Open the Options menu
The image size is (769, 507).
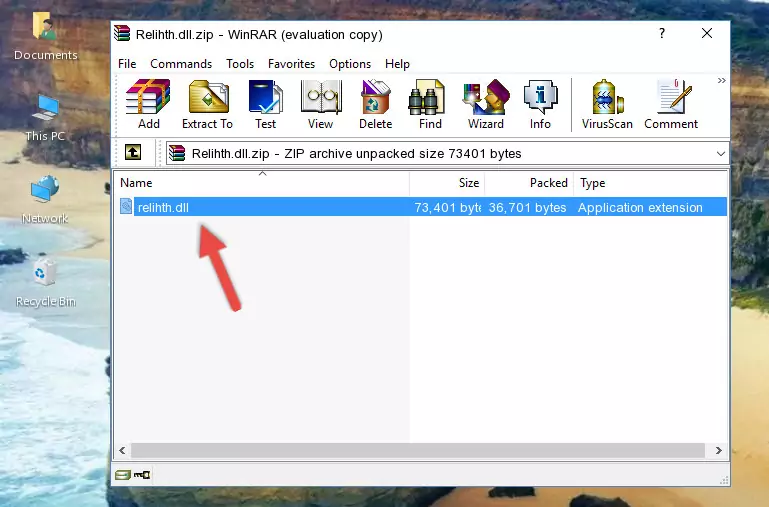pos(350,64)
